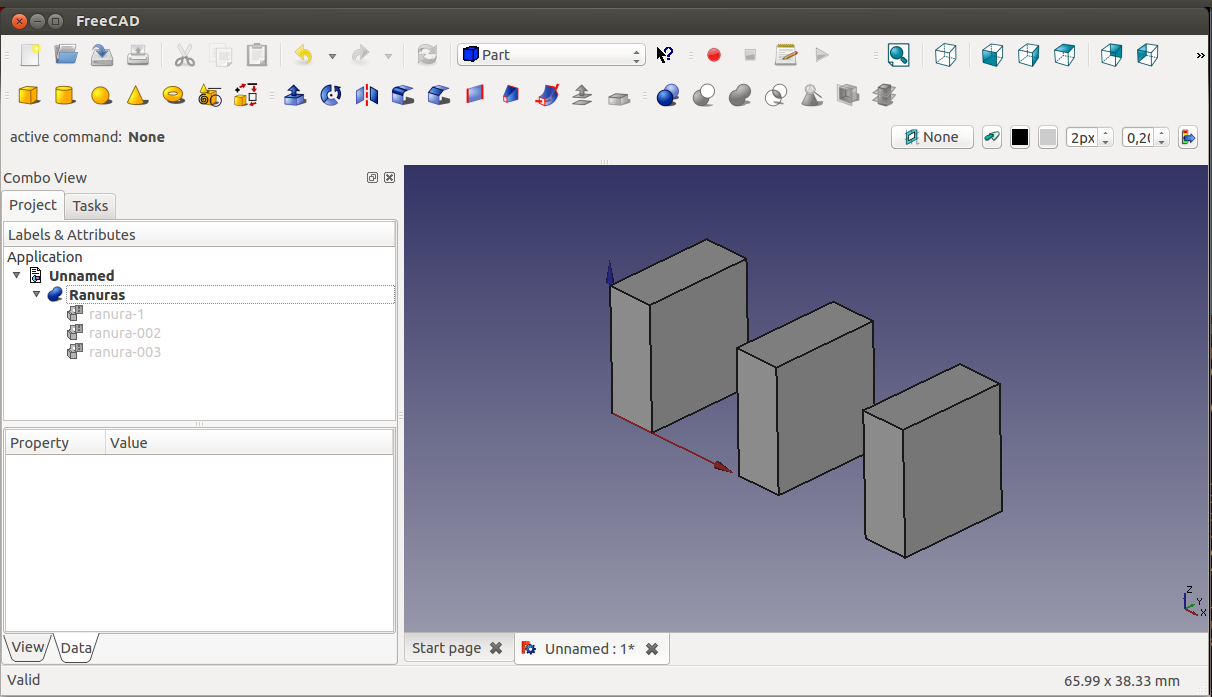Click Fit All view magnifier icon

tap(898, 55)
